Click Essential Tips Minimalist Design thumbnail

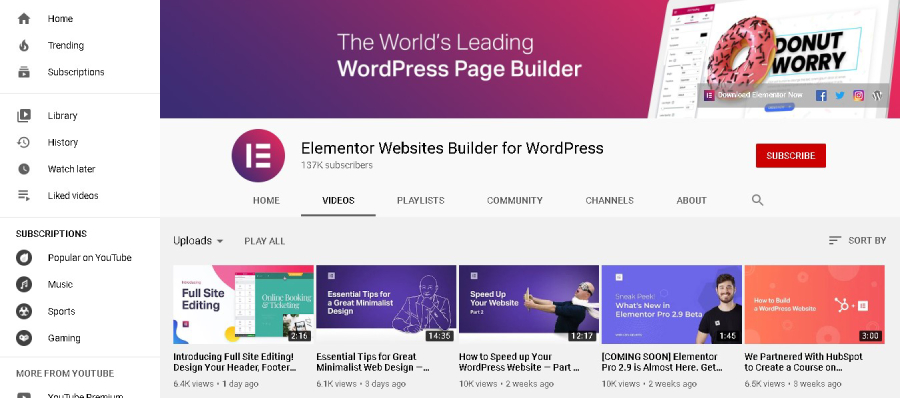(386, 304)
